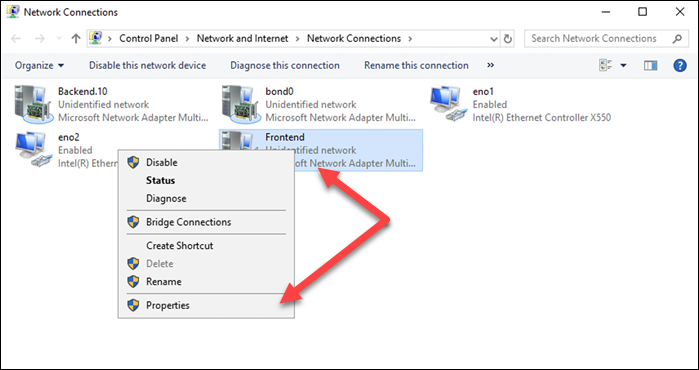699x370 pixels.
Task: Click the Backend.10 connection name
Action: click(x=82, y=91)
